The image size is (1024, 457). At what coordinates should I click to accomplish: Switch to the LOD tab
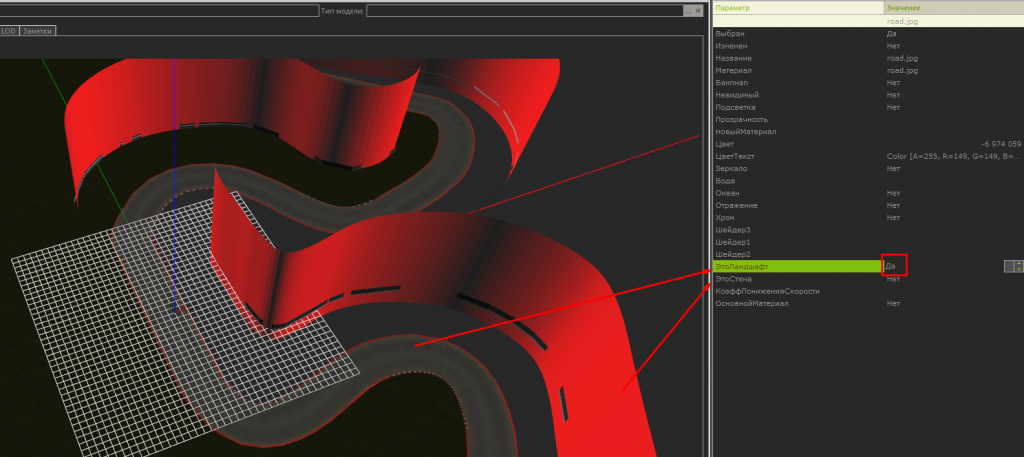coord(9,31)
